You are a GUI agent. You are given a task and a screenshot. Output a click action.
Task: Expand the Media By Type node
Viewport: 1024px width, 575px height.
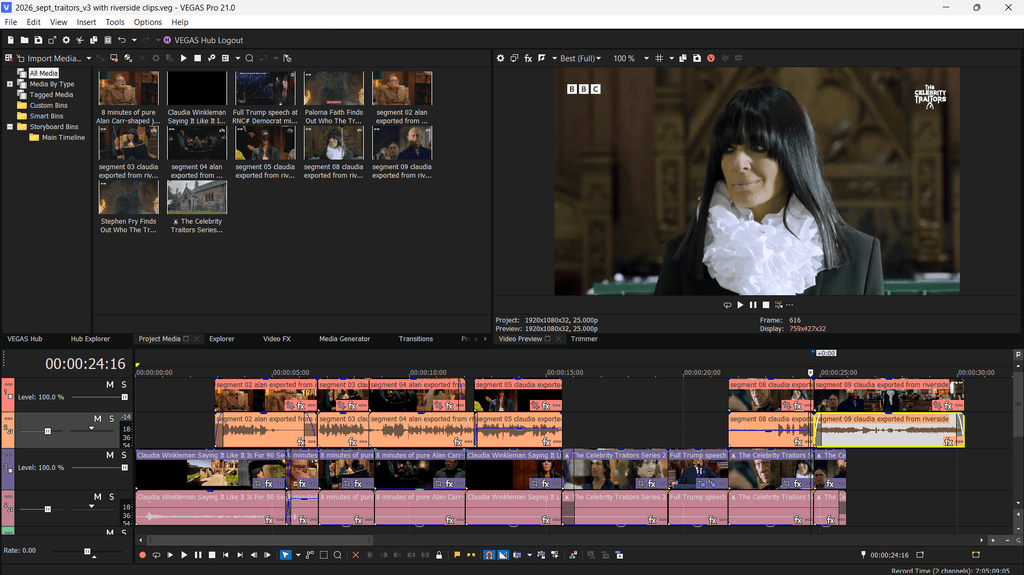(x=10, y=84)
